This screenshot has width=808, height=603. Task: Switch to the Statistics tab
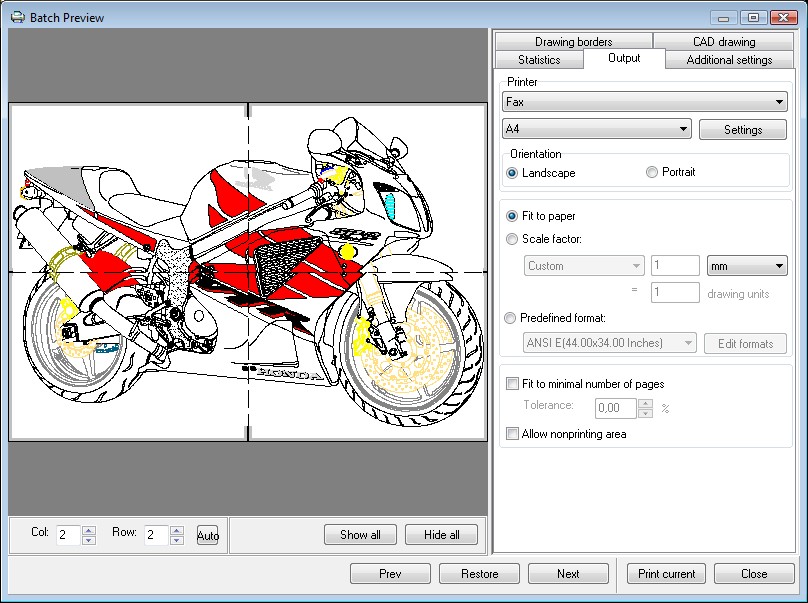coord(539,60)
